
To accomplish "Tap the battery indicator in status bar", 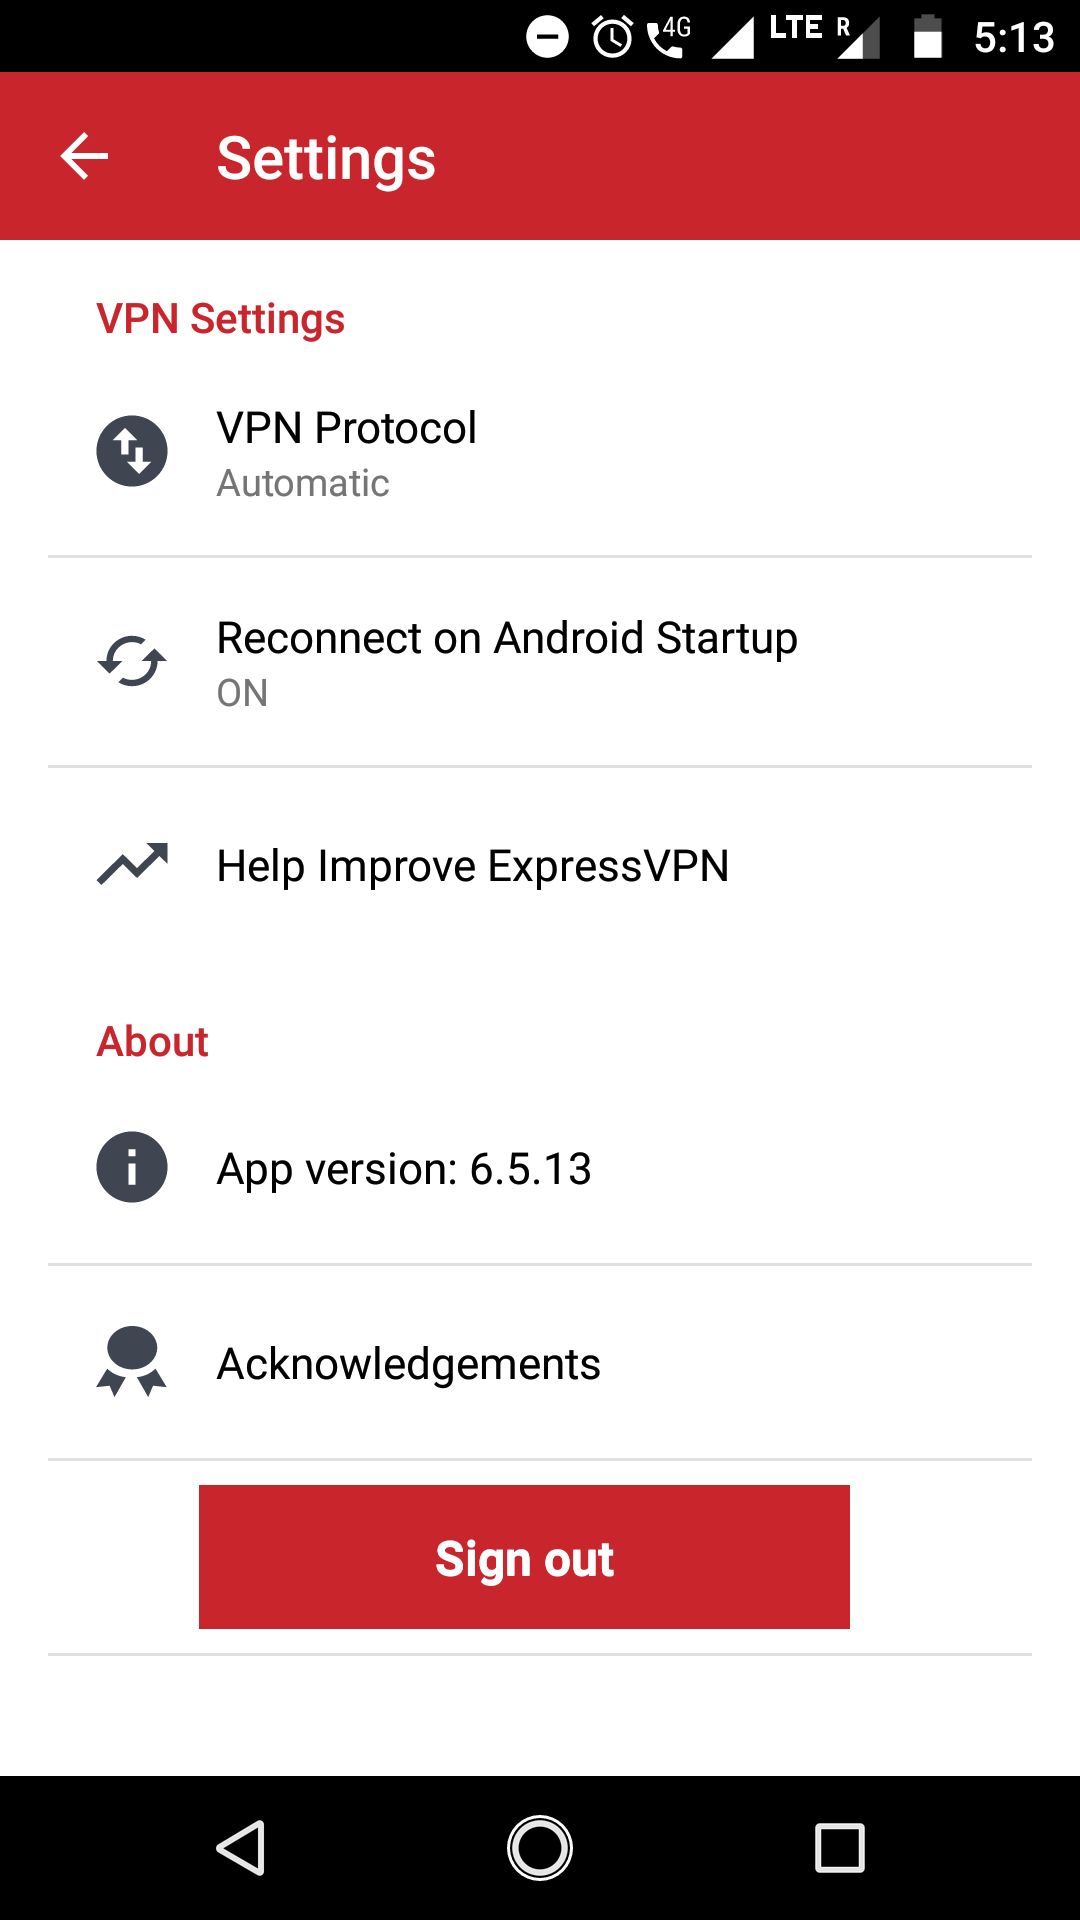I will point(928,38).
